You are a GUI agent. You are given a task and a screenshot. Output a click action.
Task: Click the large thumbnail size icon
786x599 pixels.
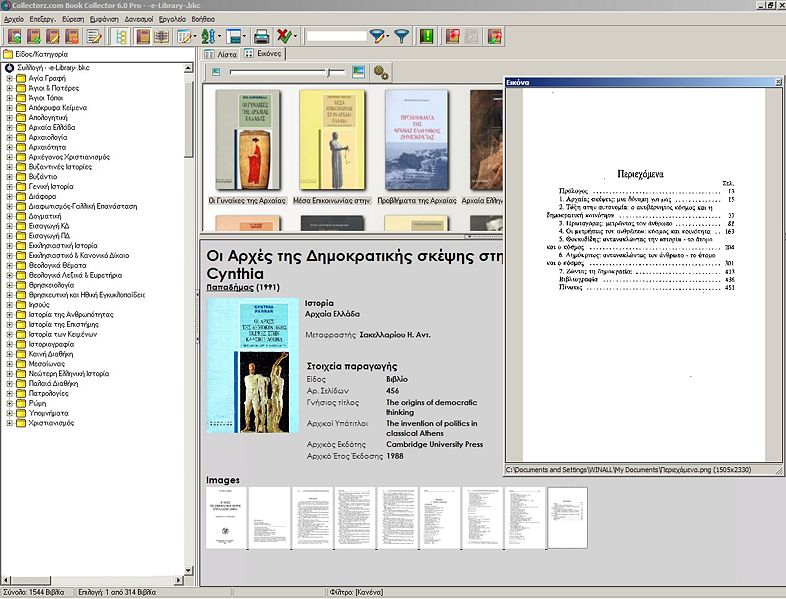pyautogui.click(x=358, y=72)
